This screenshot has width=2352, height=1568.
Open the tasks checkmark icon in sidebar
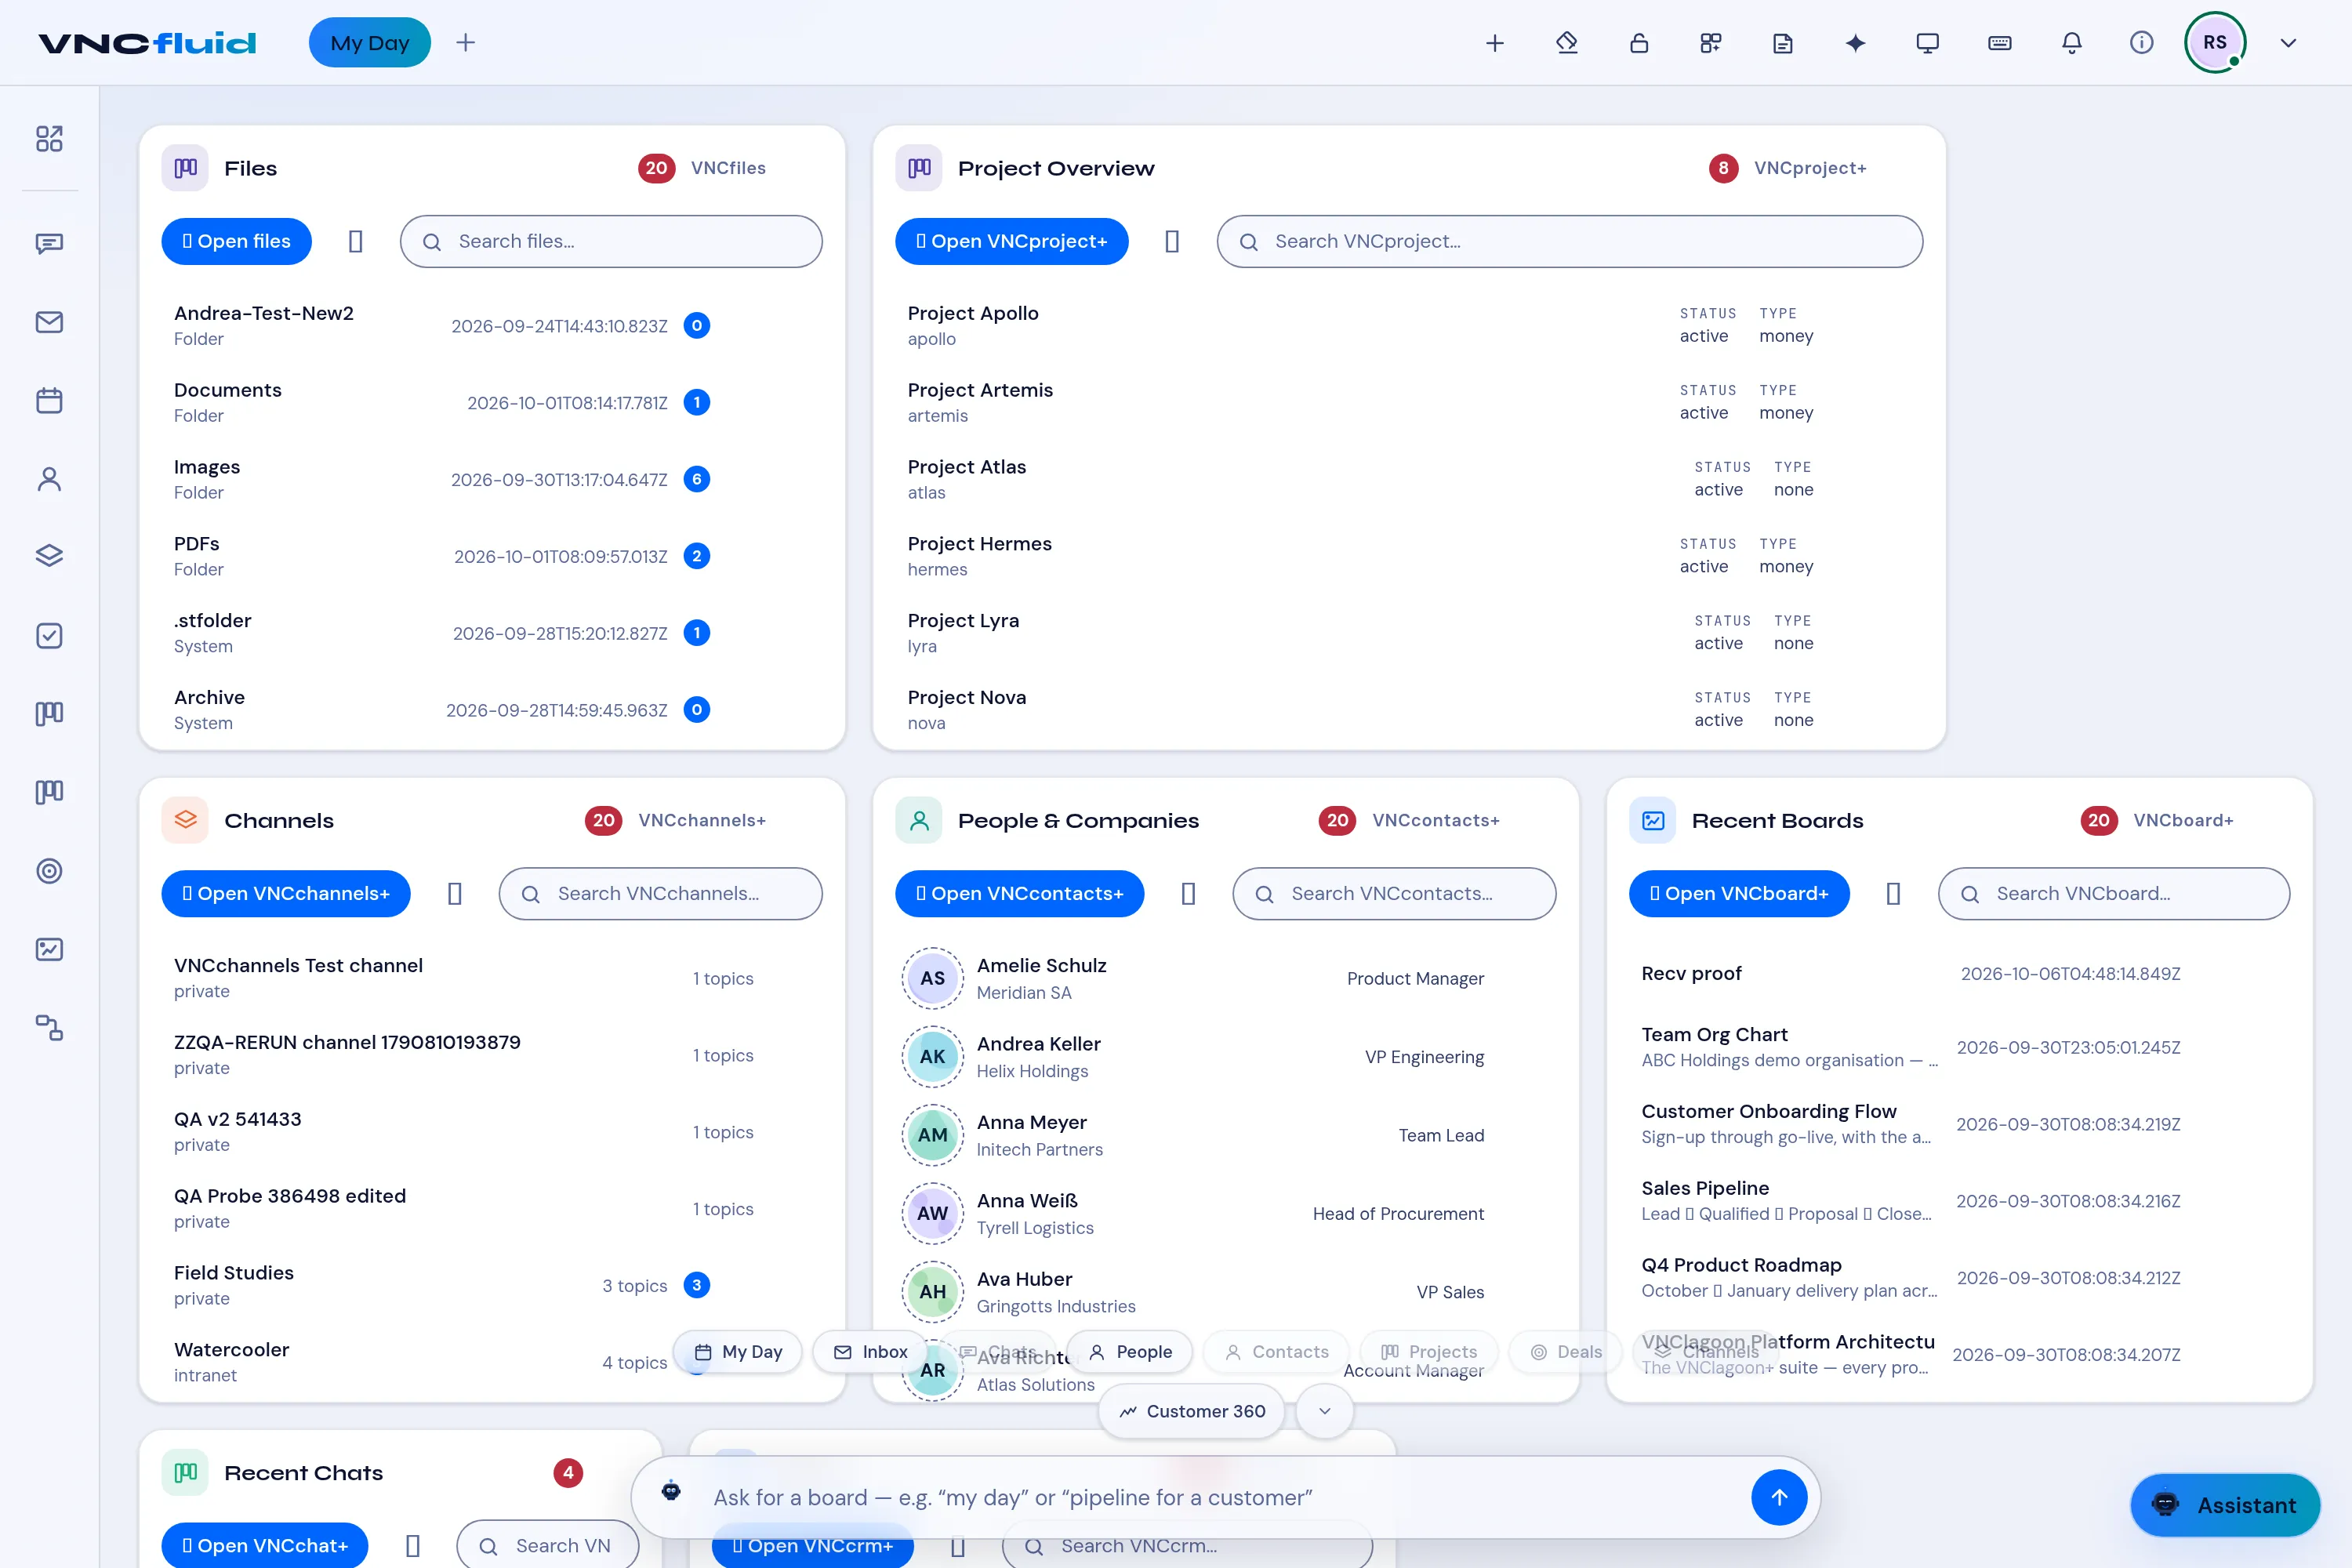pyautogui.click(x=49, y=636)
